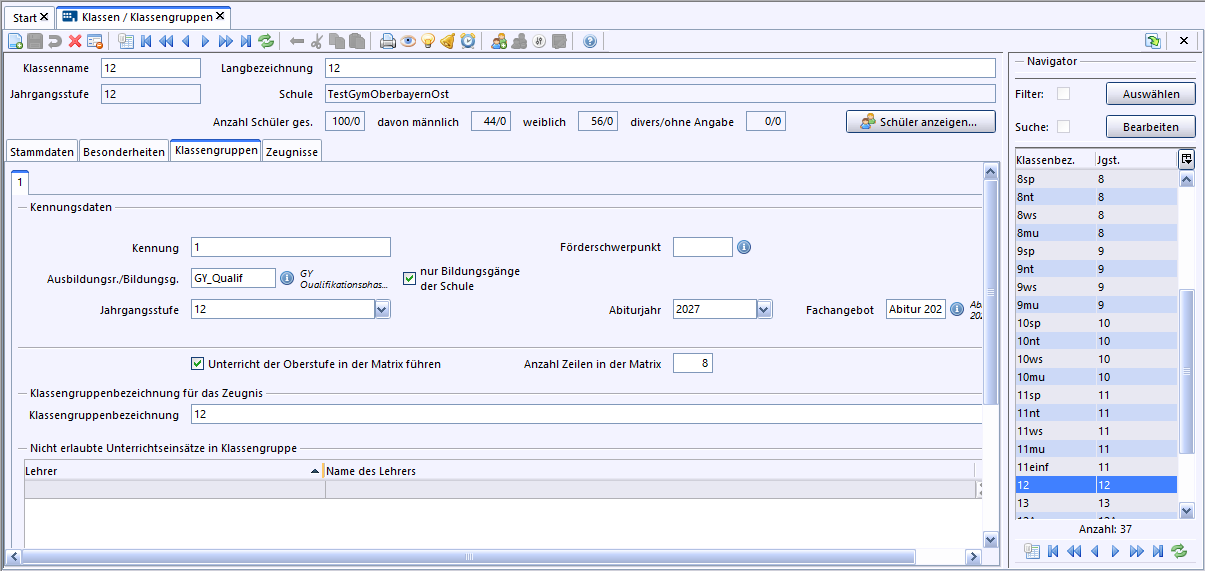Viewport: 1205px width, 571px height.
Task: Click the Kennung input field
Action: [x=290, y=248]
